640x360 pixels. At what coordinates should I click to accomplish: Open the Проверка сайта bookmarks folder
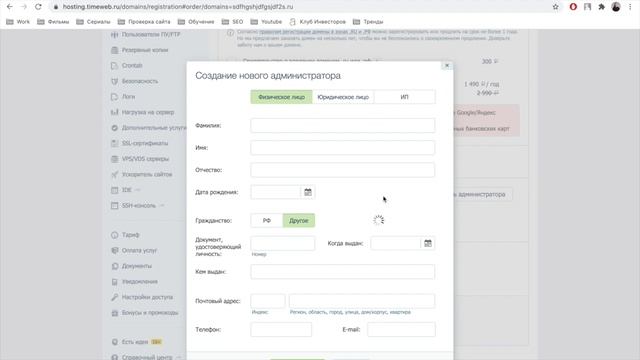(144, 22)
